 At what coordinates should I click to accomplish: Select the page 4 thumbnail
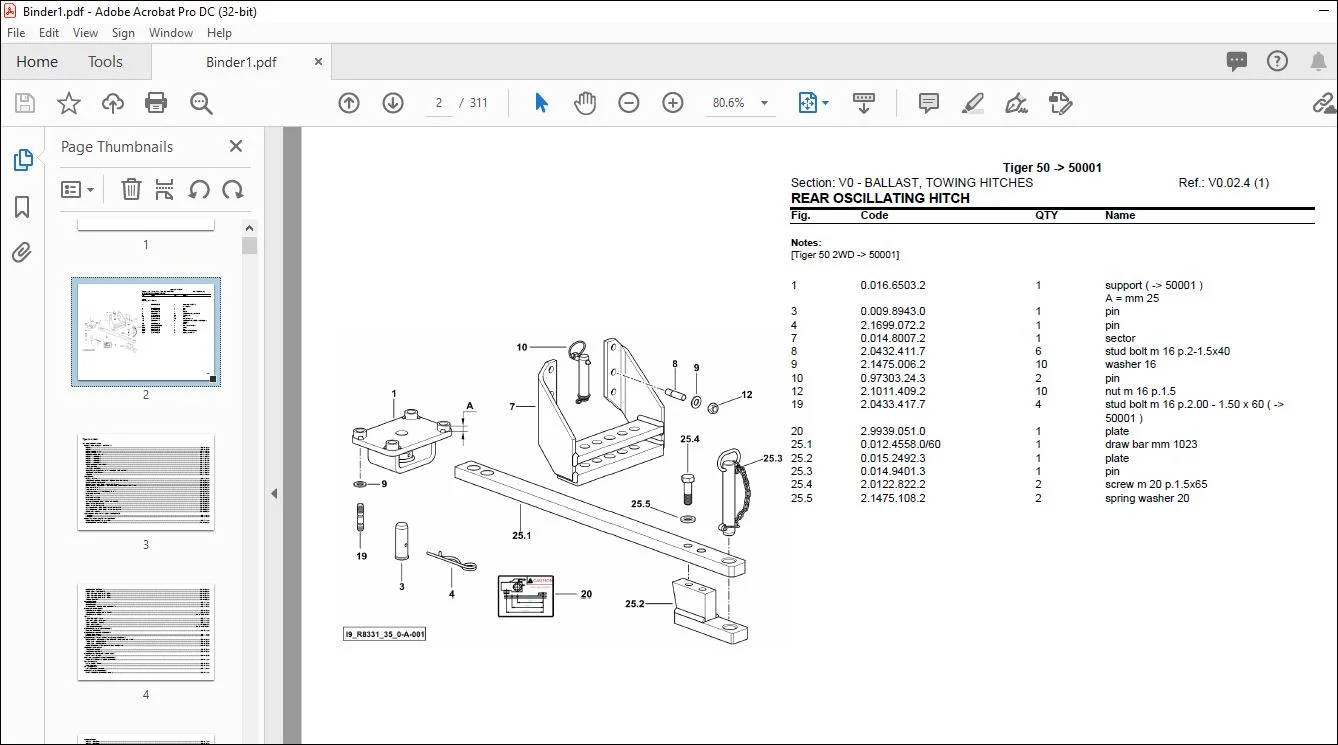point(146,632)
